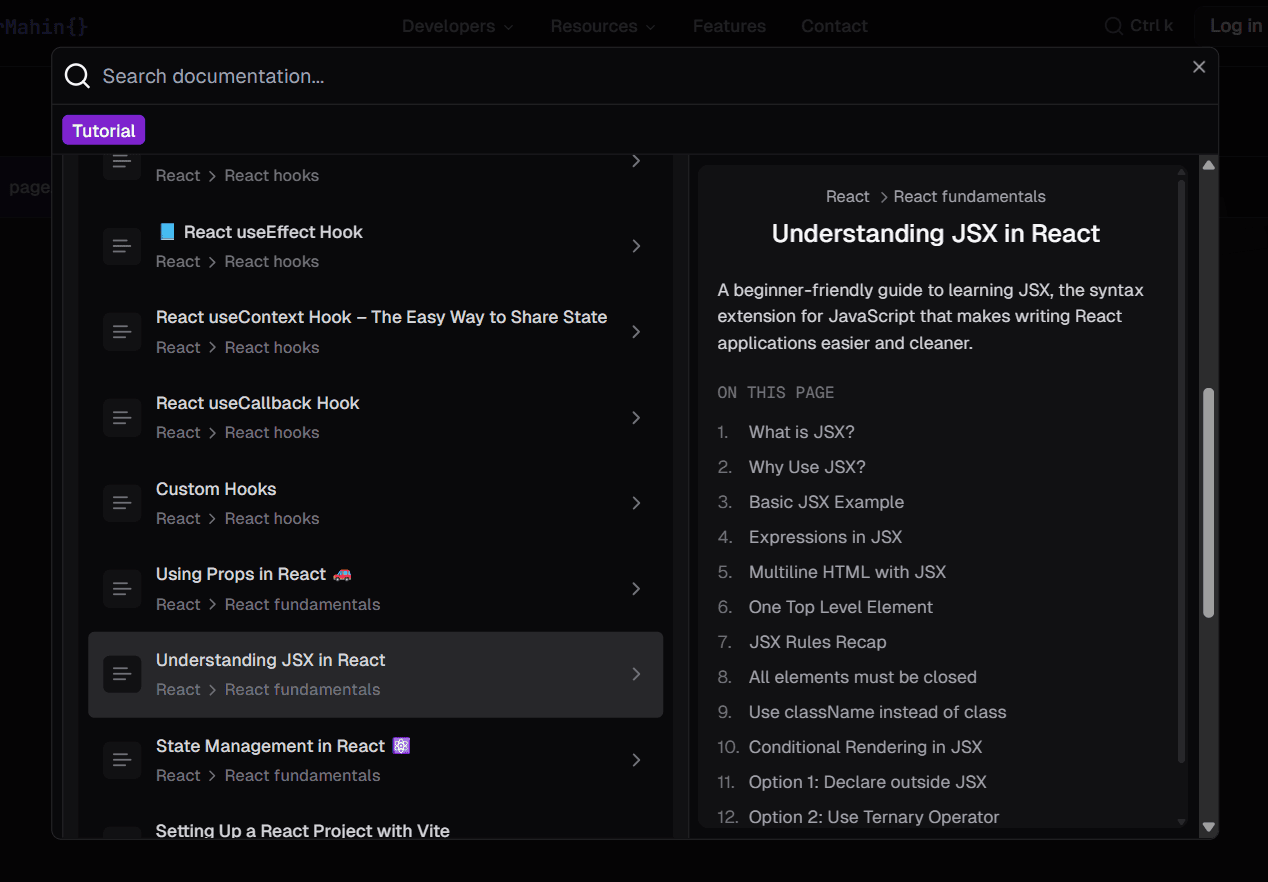Click React fundamentals breadcrumb in preview panel header
The height and width of the screenshot is (882, 1268).
click(969, 197)
